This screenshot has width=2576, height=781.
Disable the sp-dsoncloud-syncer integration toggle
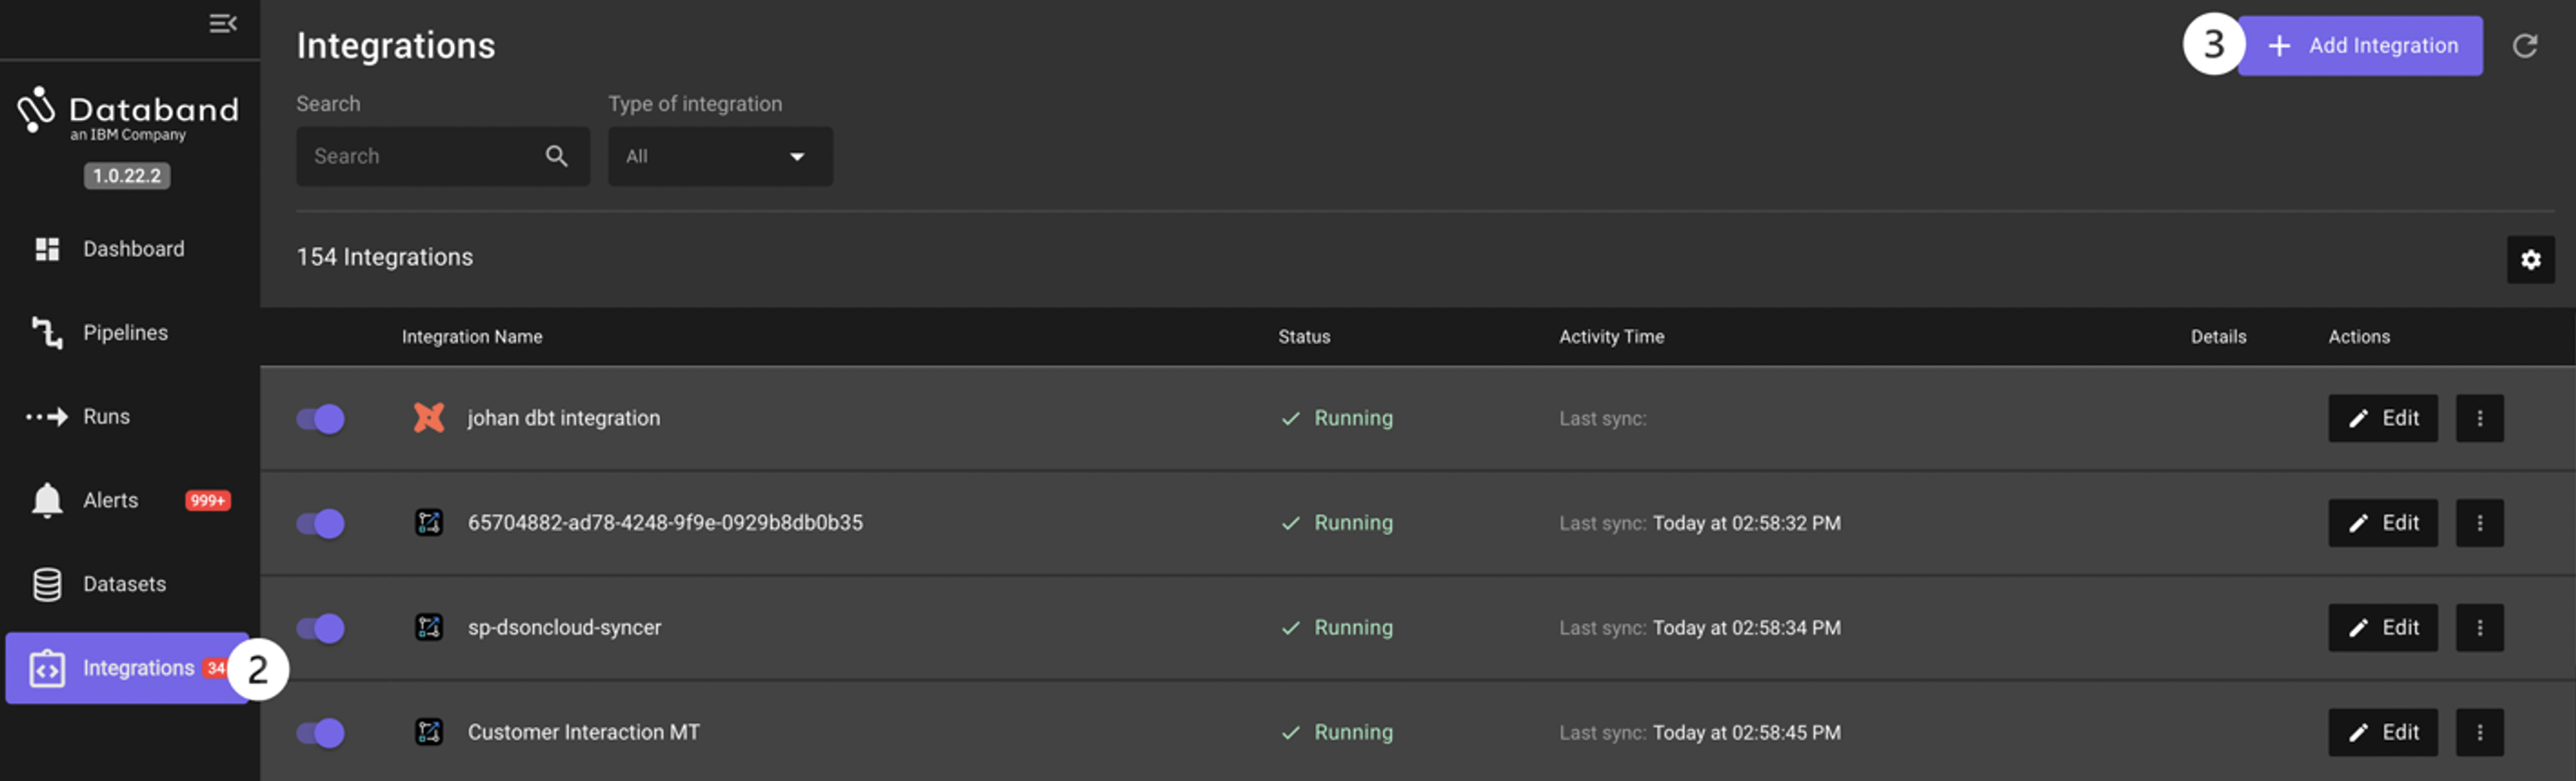tap(320, 628)
